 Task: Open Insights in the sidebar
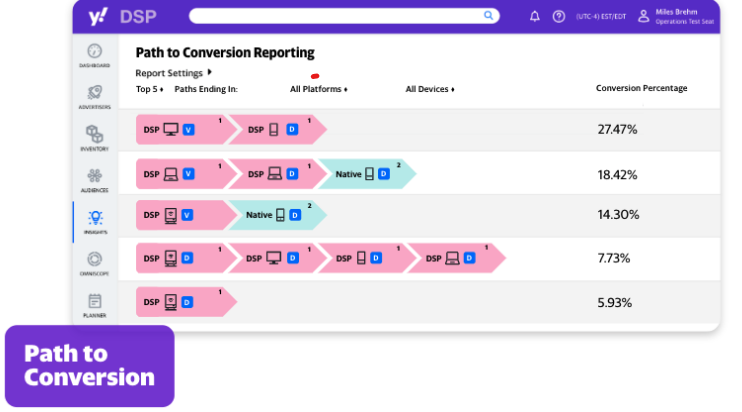(95, 222)
